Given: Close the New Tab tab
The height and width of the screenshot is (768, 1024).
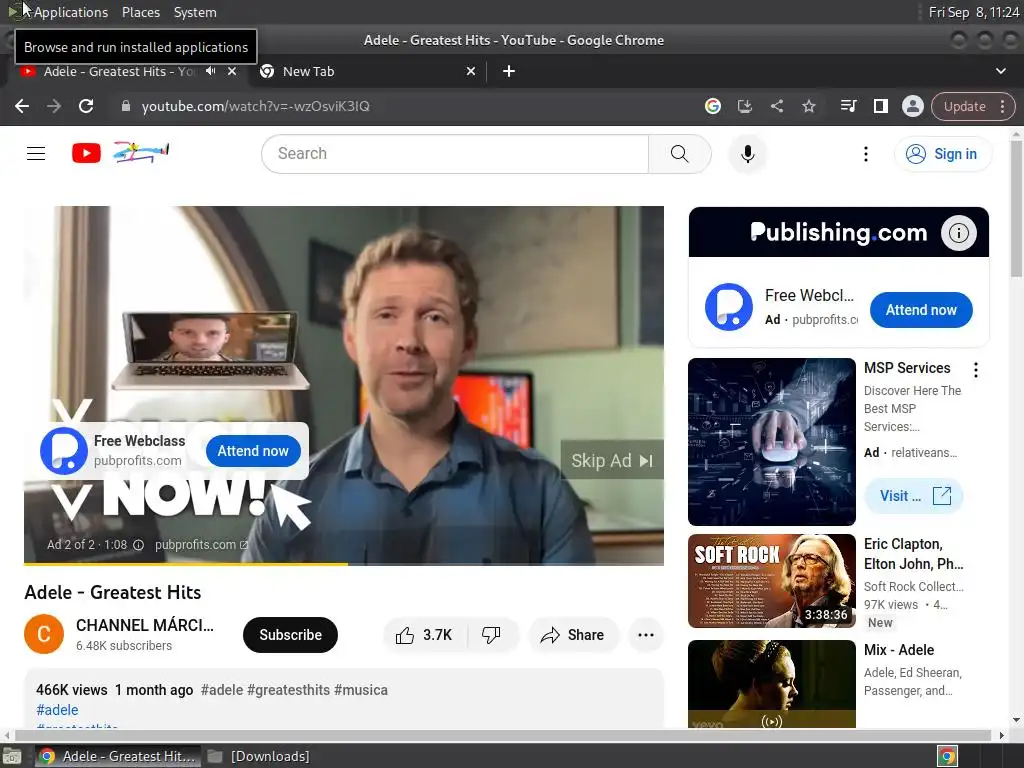Looking at the screenshot, I should (x=471, y=71).
